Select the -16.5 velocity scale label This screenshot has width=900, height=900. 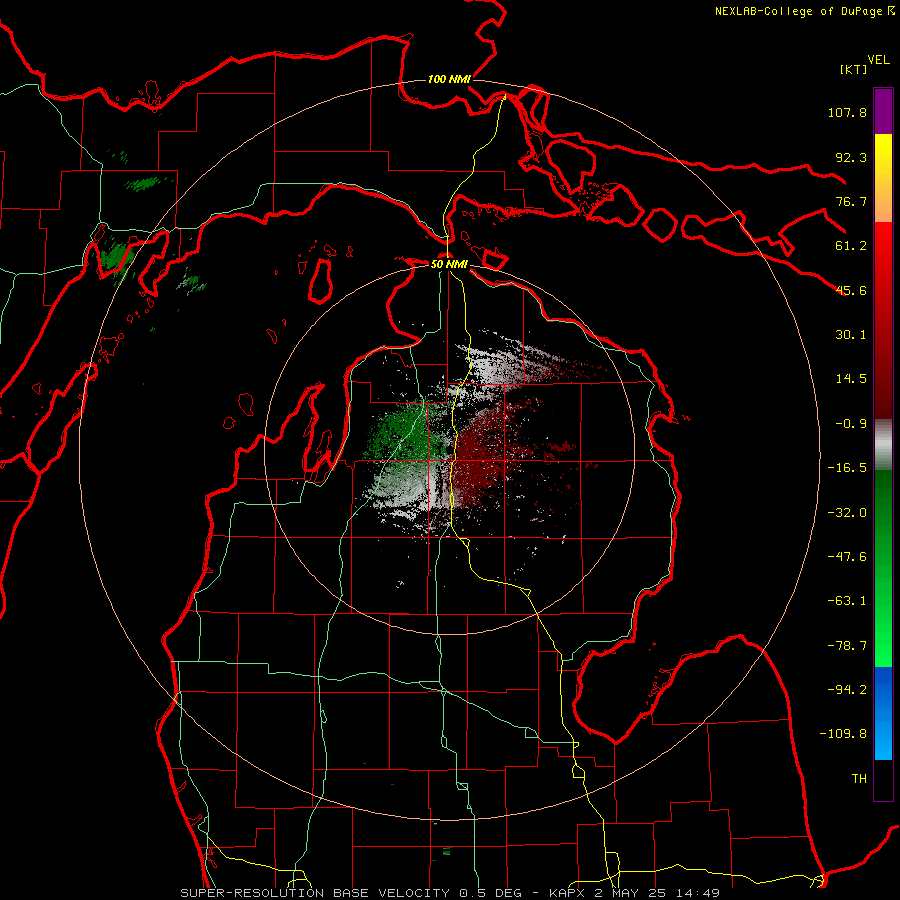pyautogui.click(x=847, y=468)
